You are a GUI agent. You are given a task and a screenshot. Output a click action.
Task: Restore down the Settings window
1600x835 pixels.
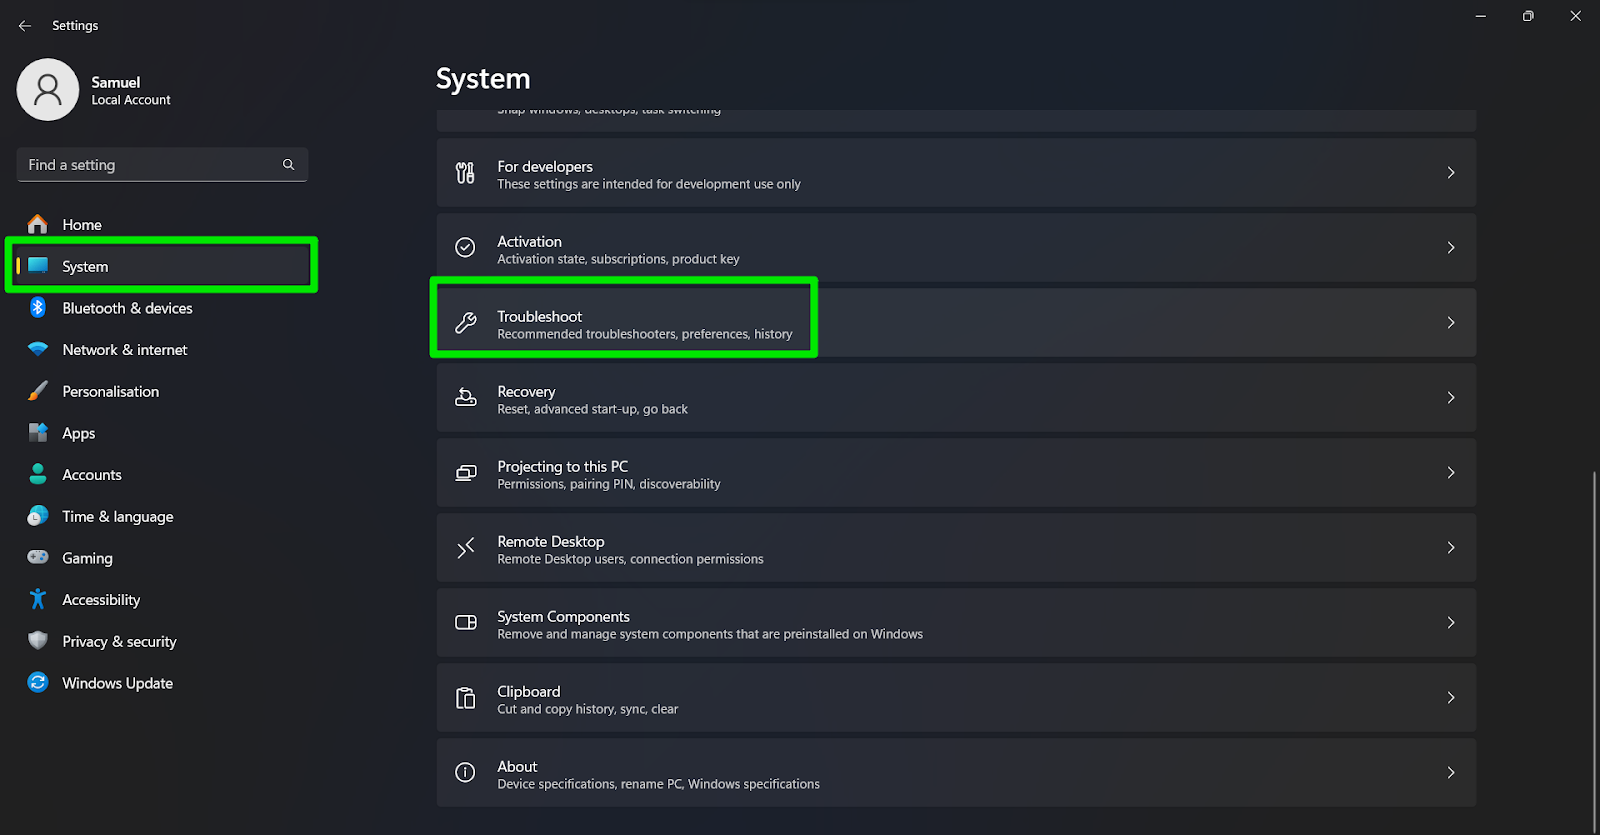pos(1528,16)
